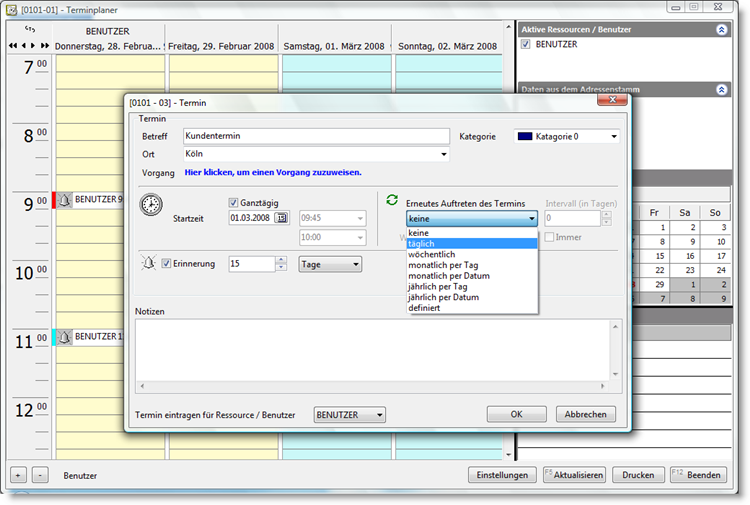This screenshot has width=750, height=505.
Task: Click the clock icon in Termin dialog
Action: 151,205
